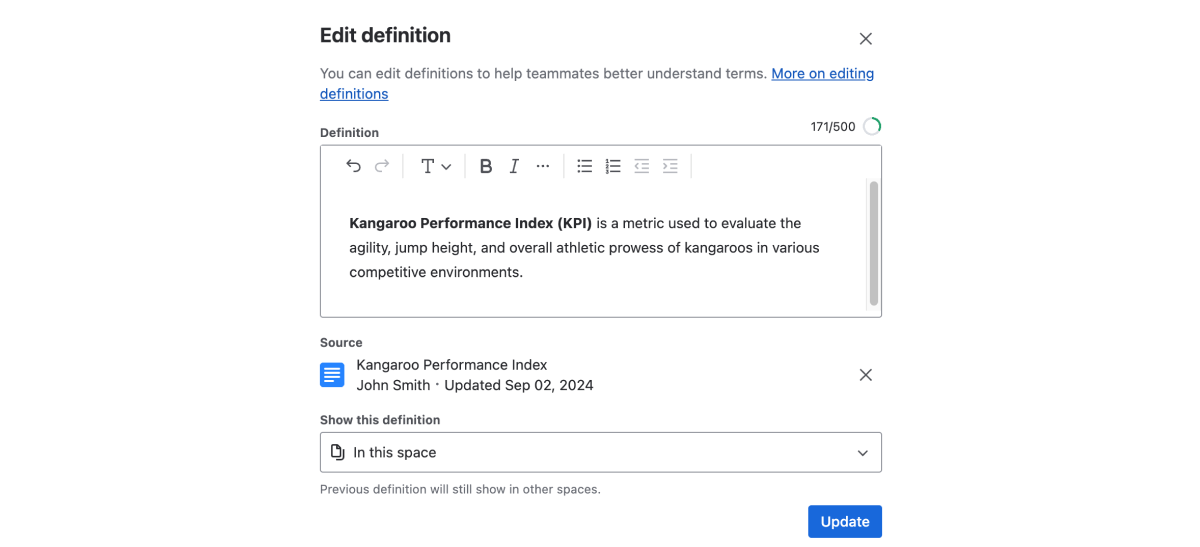The image size is (1200, 547).
Task: Click the Update button
Action: click(845, 521)
